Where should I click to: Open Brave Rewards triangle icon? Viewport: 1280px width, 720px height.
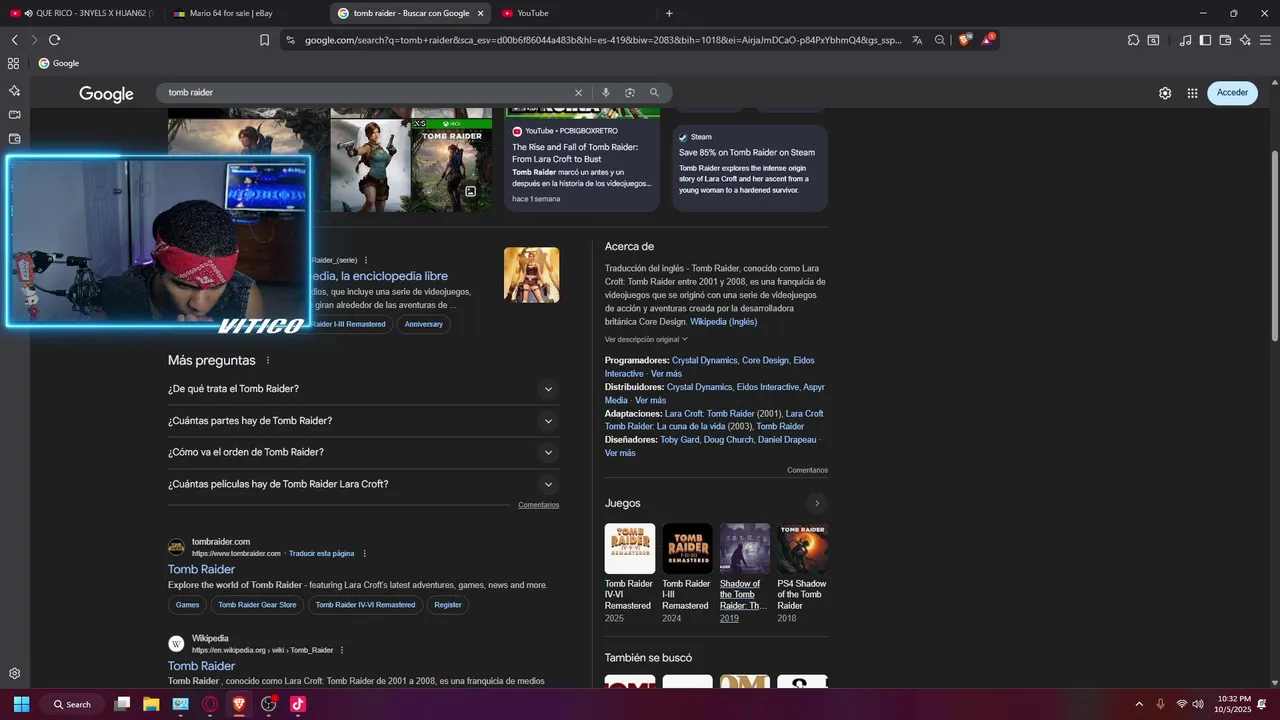[x=988, y=40]
